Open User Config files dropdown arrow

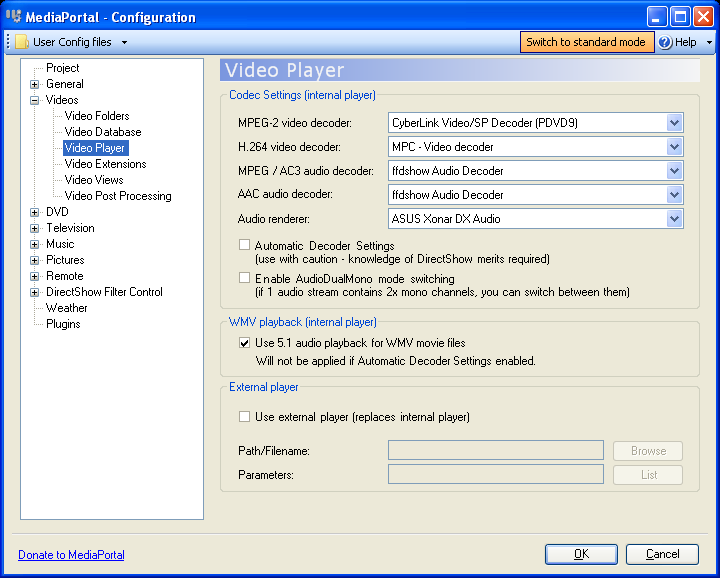(x=124, y=42)
